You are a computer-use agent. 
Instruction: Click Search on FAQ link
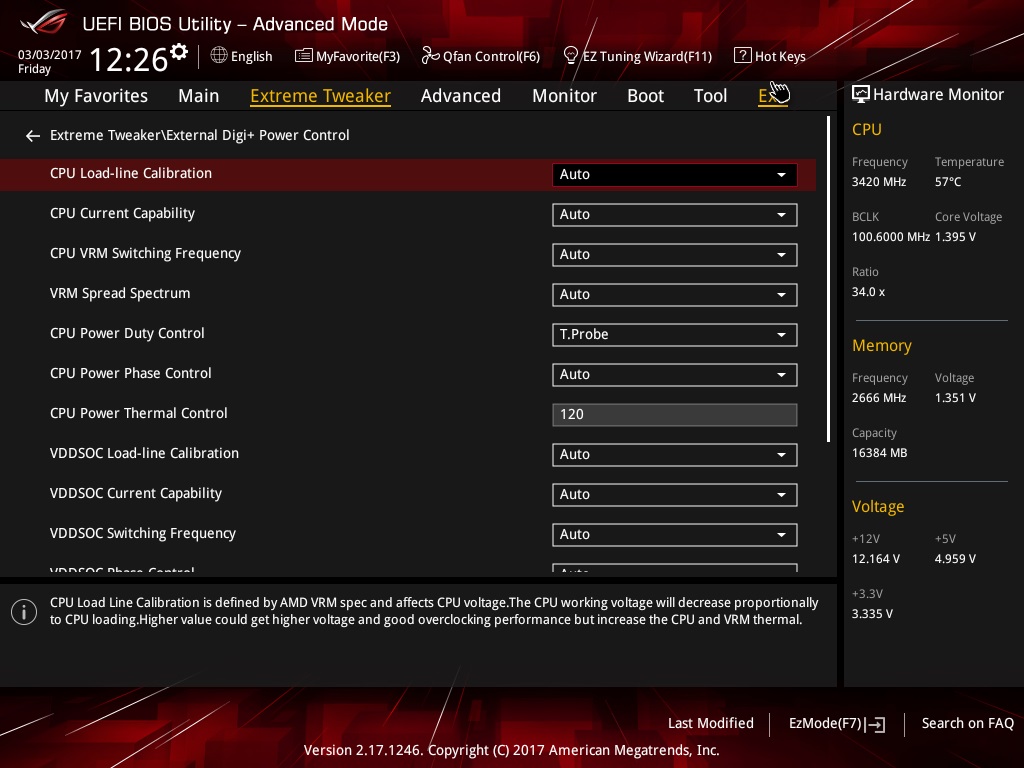(967, 723)
